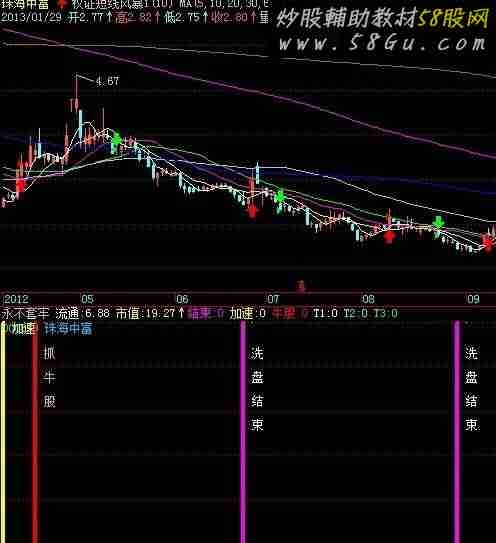Click the red arrow beside the stock name header
This screenshot has width=496, height=543.
click(x=62, y=4)
